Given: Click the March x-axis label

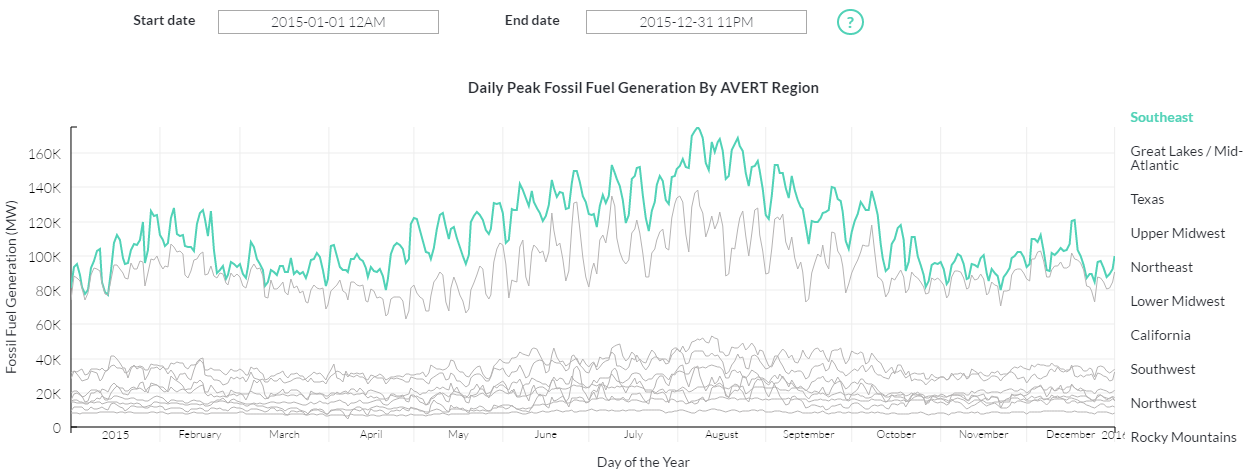Looking at the screenshot, I should 284,435.
